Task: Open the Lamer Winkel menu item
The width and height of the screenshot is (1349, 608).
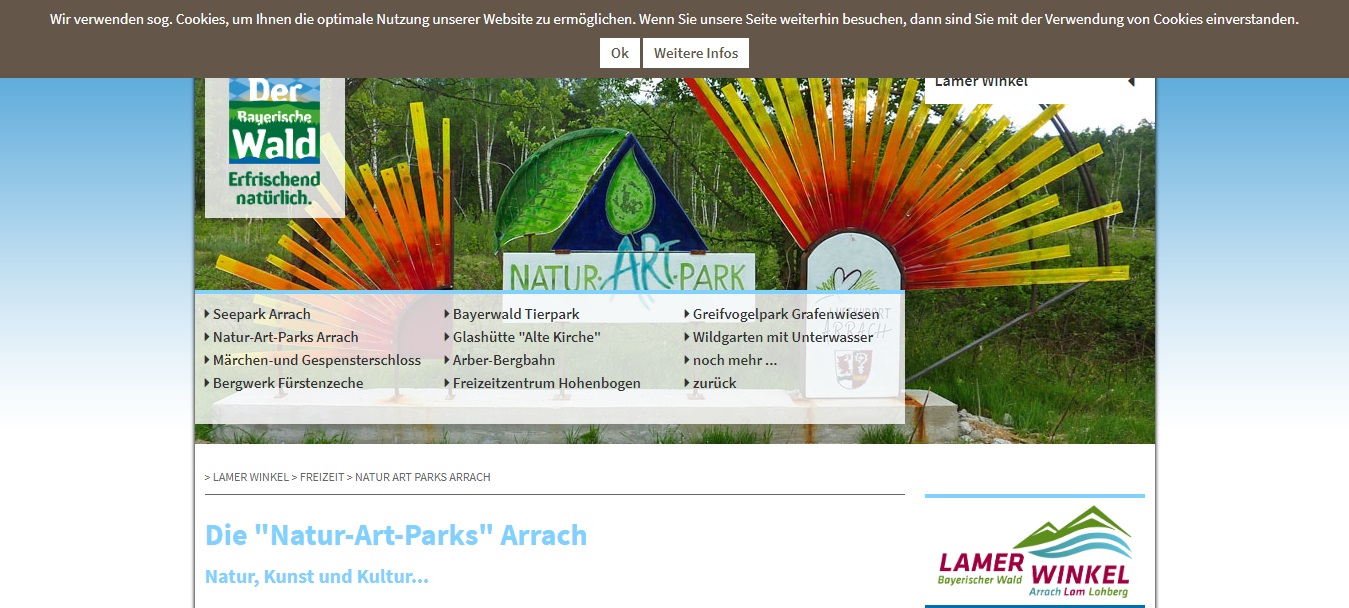Action: (x=981, y=82)
